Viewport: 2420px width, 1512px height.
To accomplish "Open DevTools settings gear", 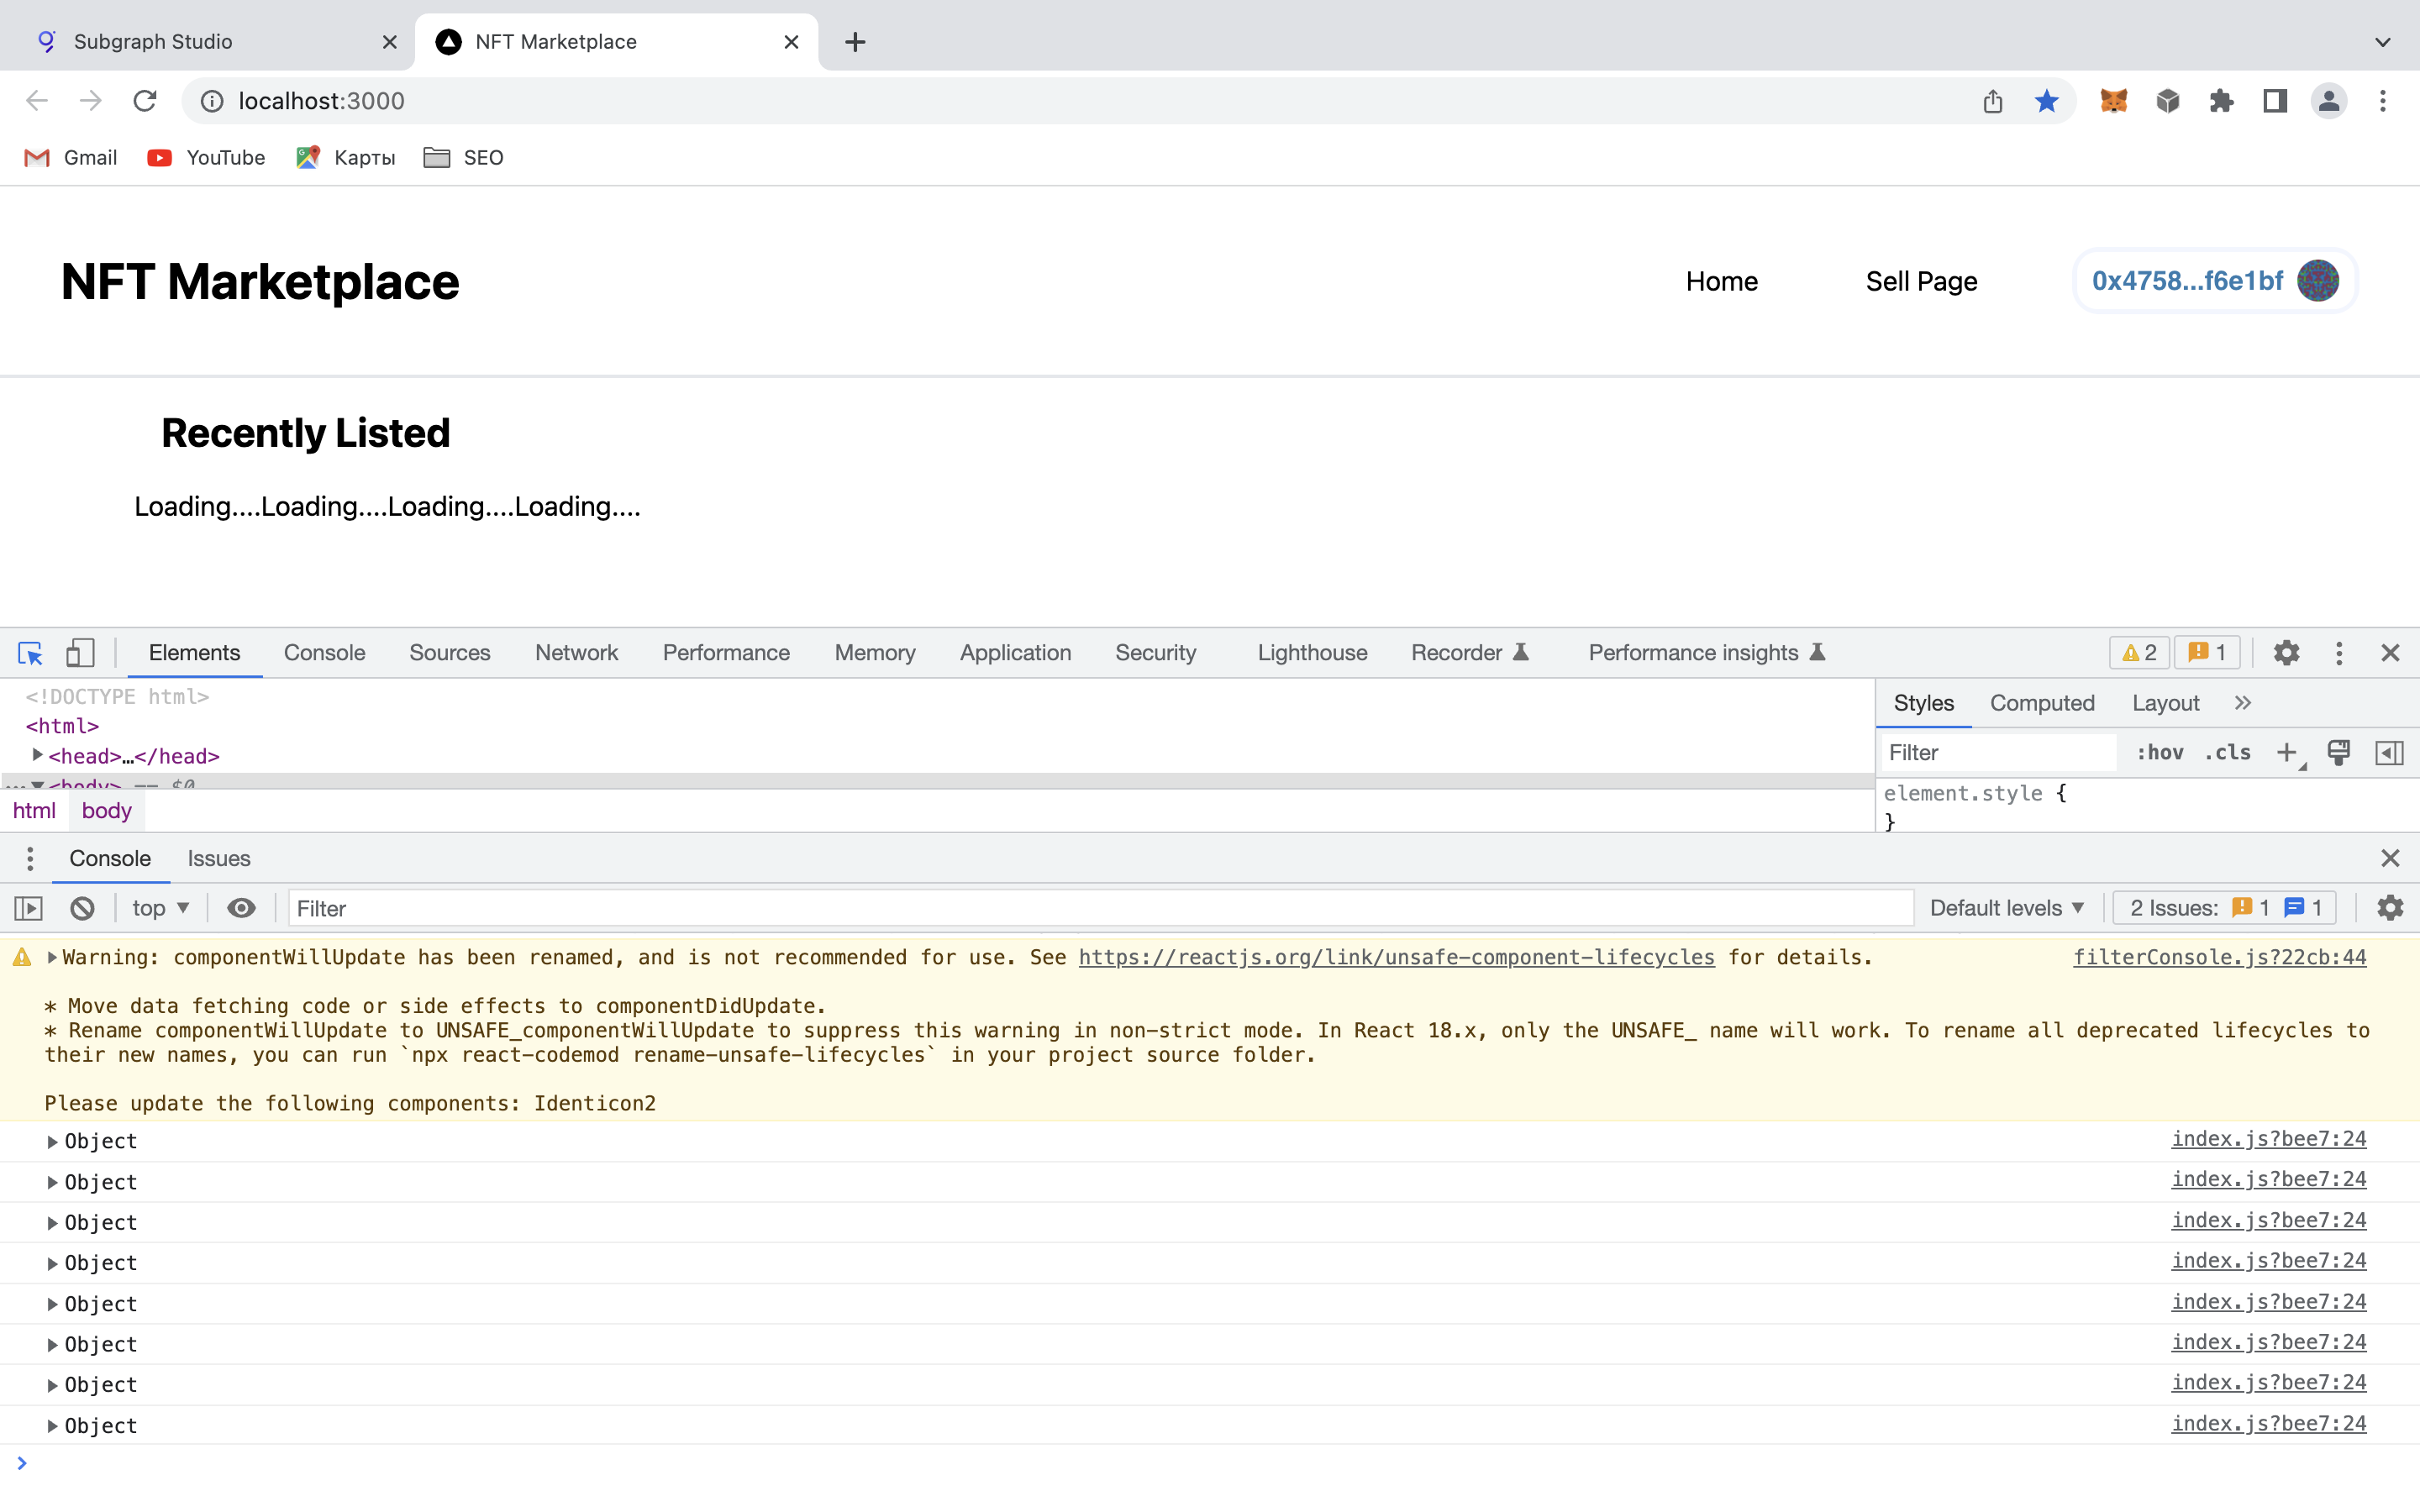I will coord(2286,653).
